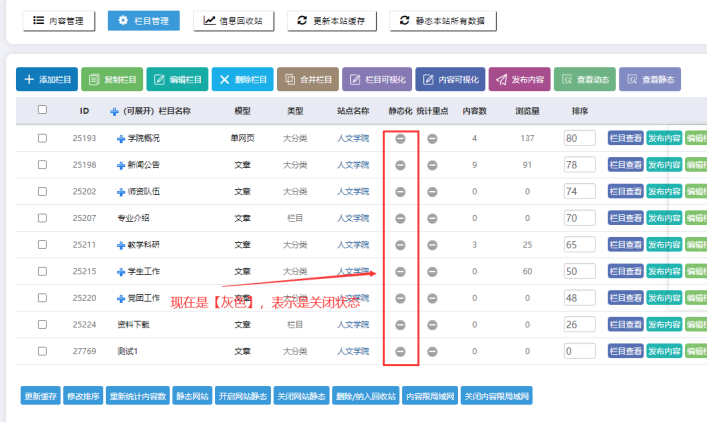Open the 信息回收站 tab
Screen dimensions: 708x423
(x=234, y=20)
